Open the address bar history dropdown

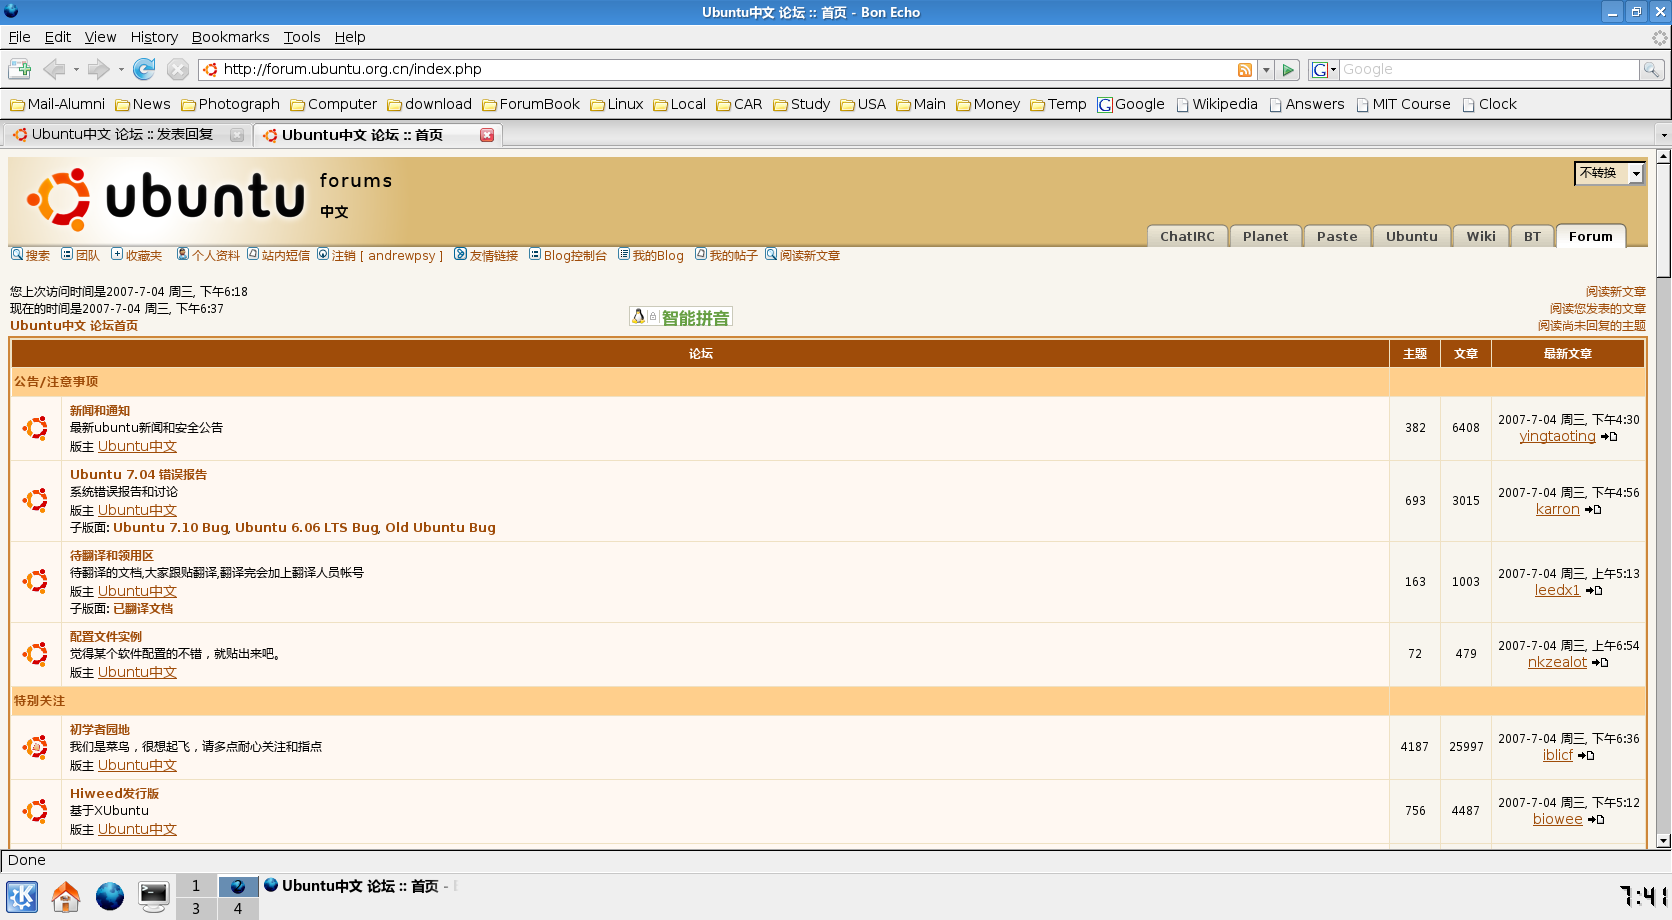(1266, 70)
